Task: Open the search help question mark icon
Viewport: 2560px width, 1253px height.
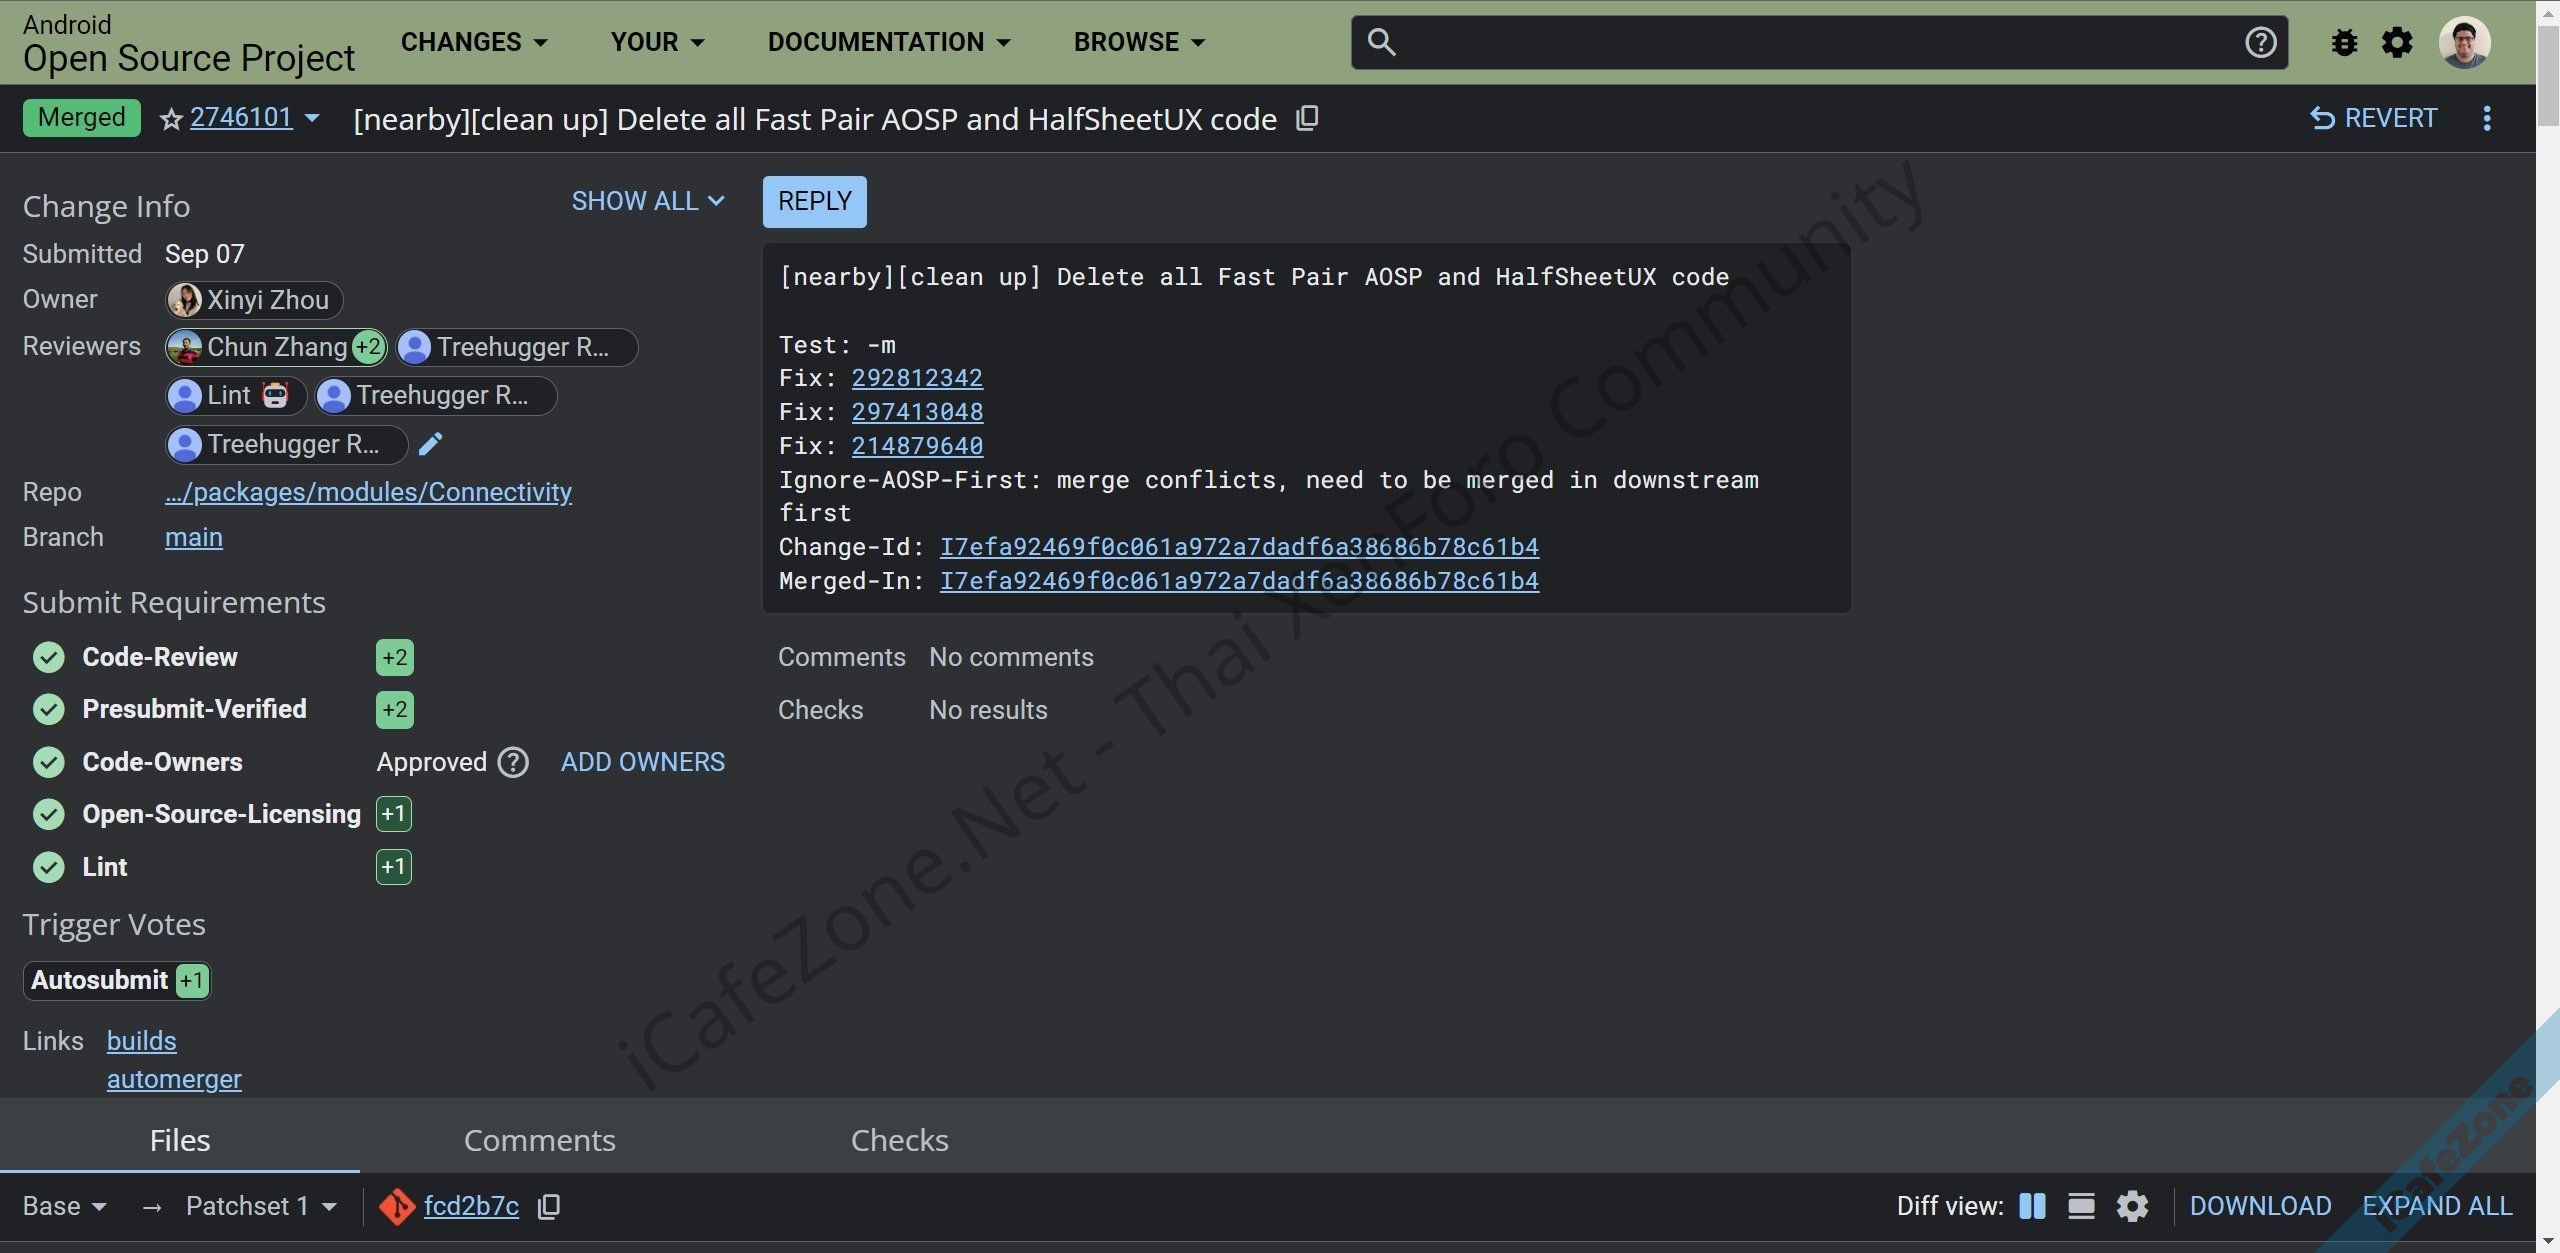Action: pyautogui.click(x=2260, y=42)
